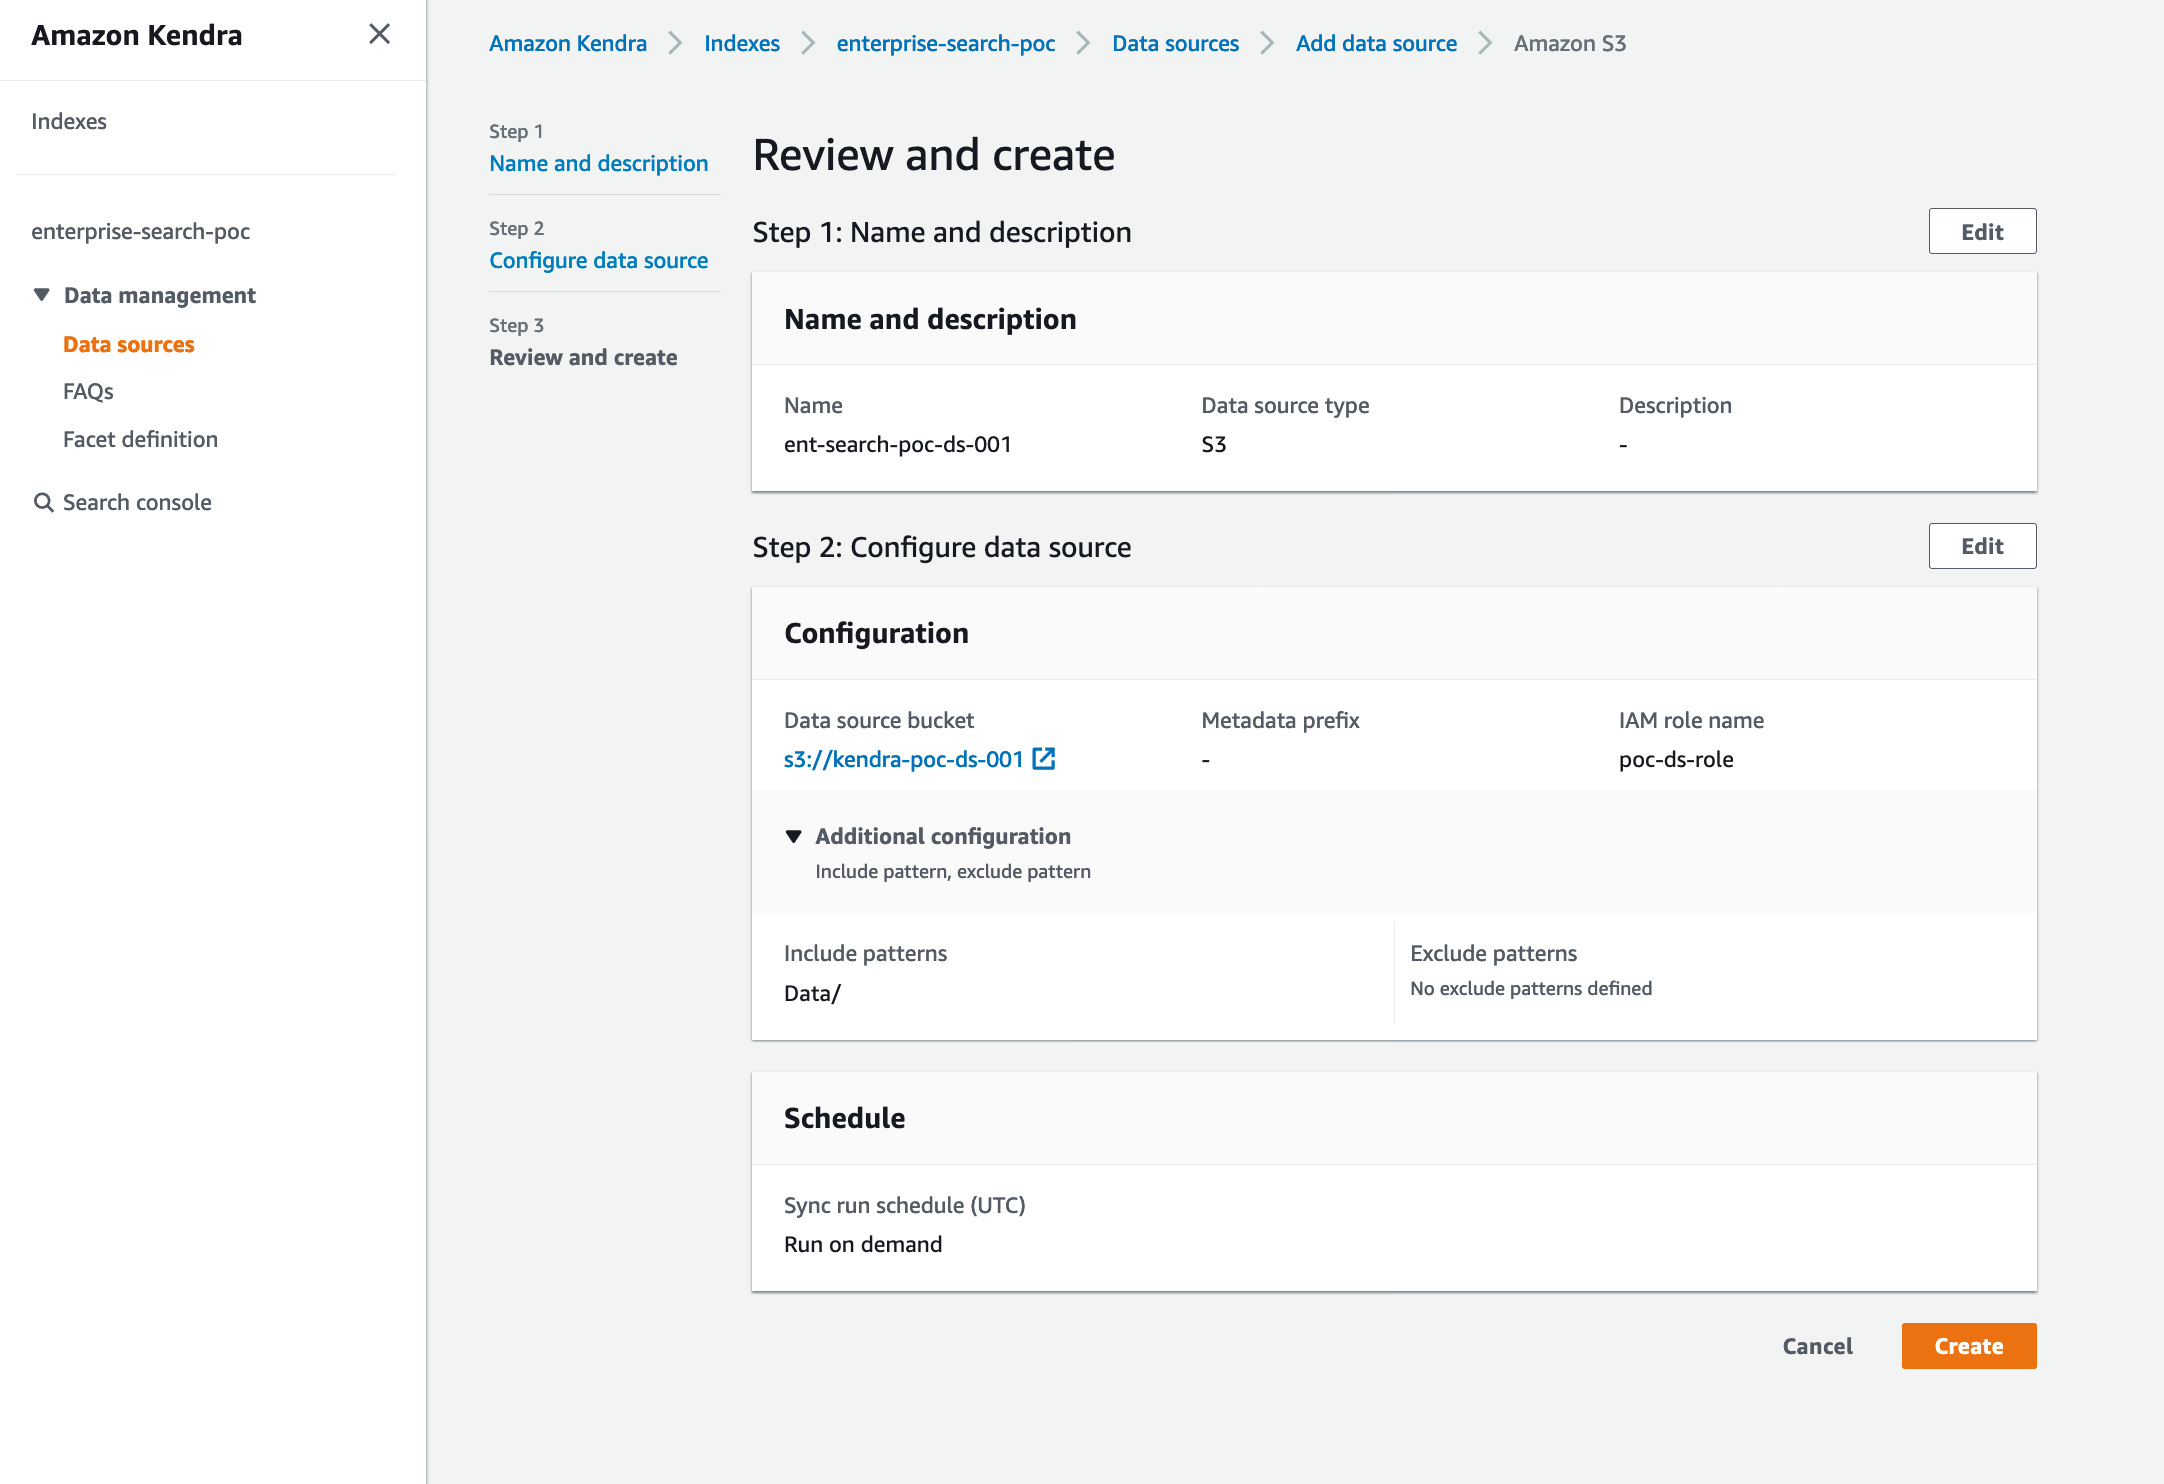Open enterprise-search-poc breadcrumb

click(946, 43)
